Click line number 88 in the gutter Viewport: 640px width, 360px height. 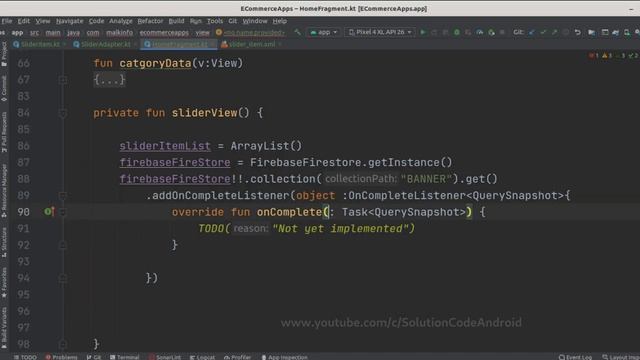(23, 179)
